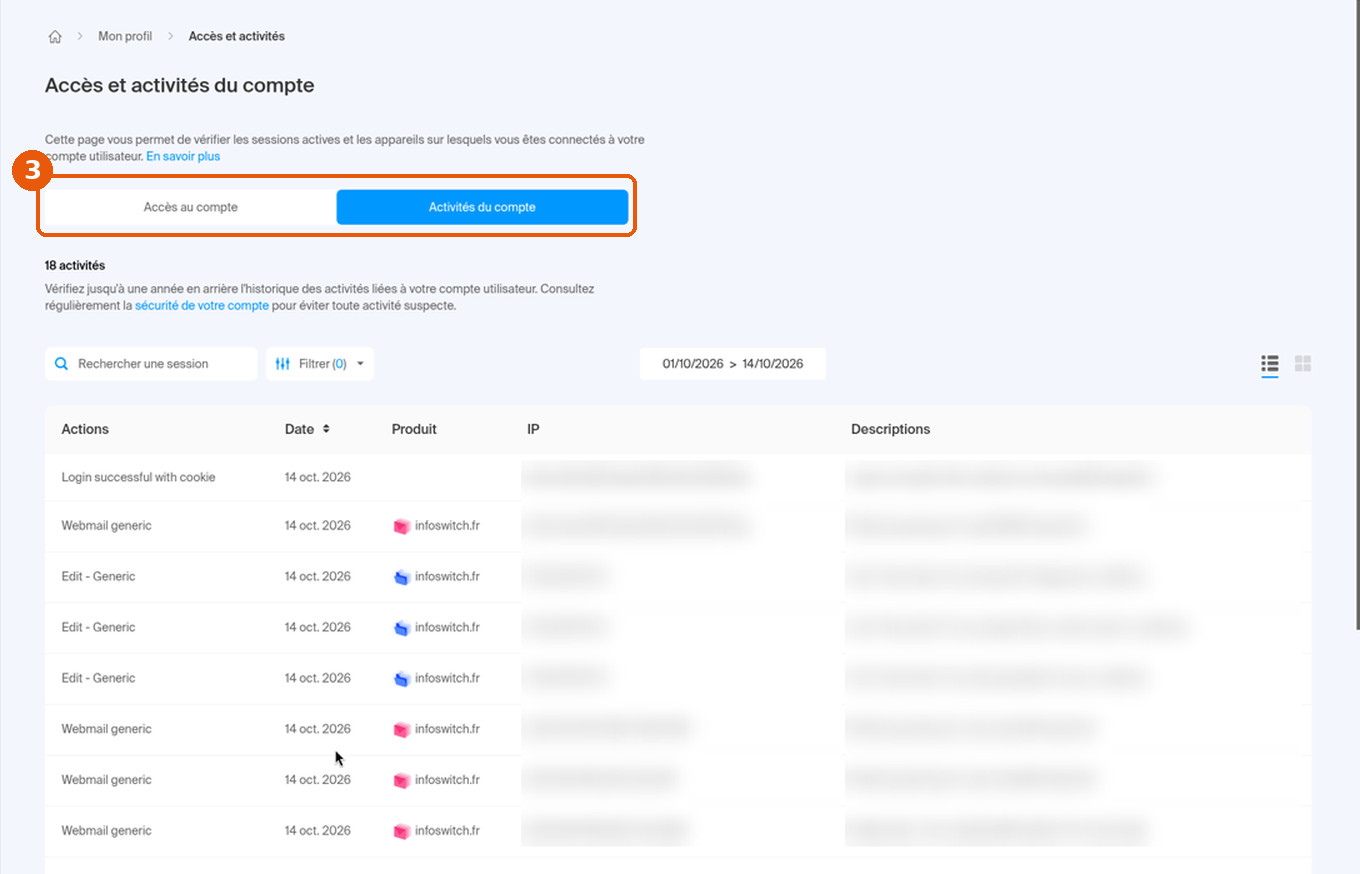Switch to list view icon

coord(1270,364)
